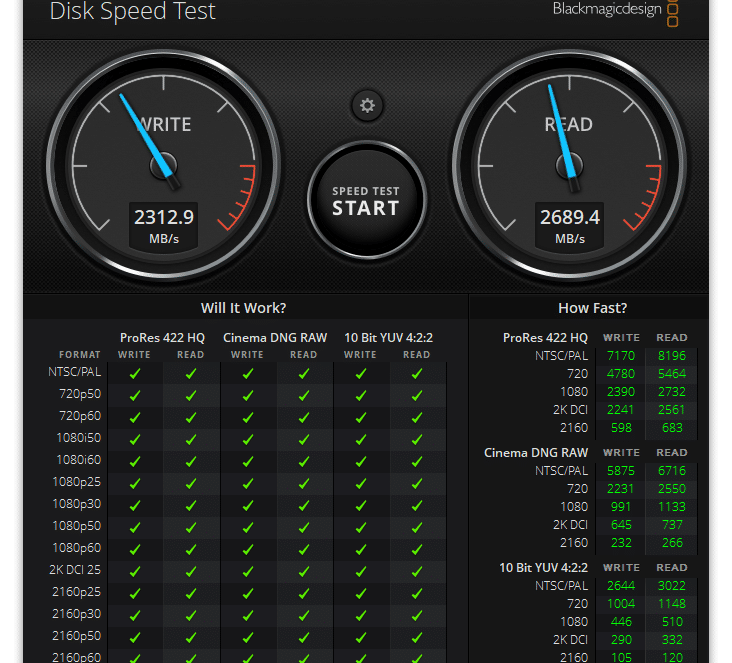Click the NTSC/PAL YUV read checkmark

coord(417,374)
